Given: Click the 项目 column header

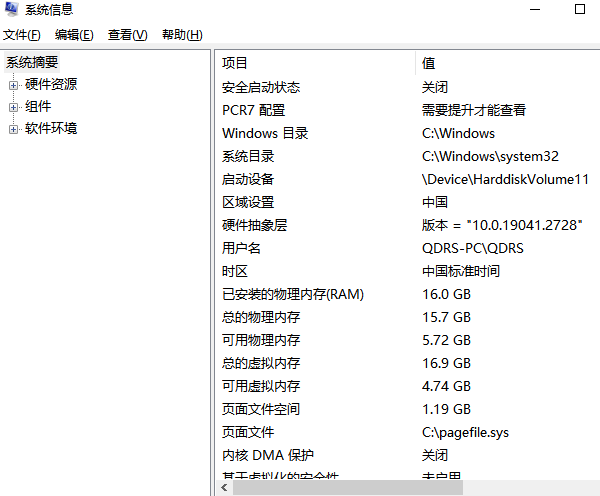Looking at the screenshot, I should click(x=315, y=63).
